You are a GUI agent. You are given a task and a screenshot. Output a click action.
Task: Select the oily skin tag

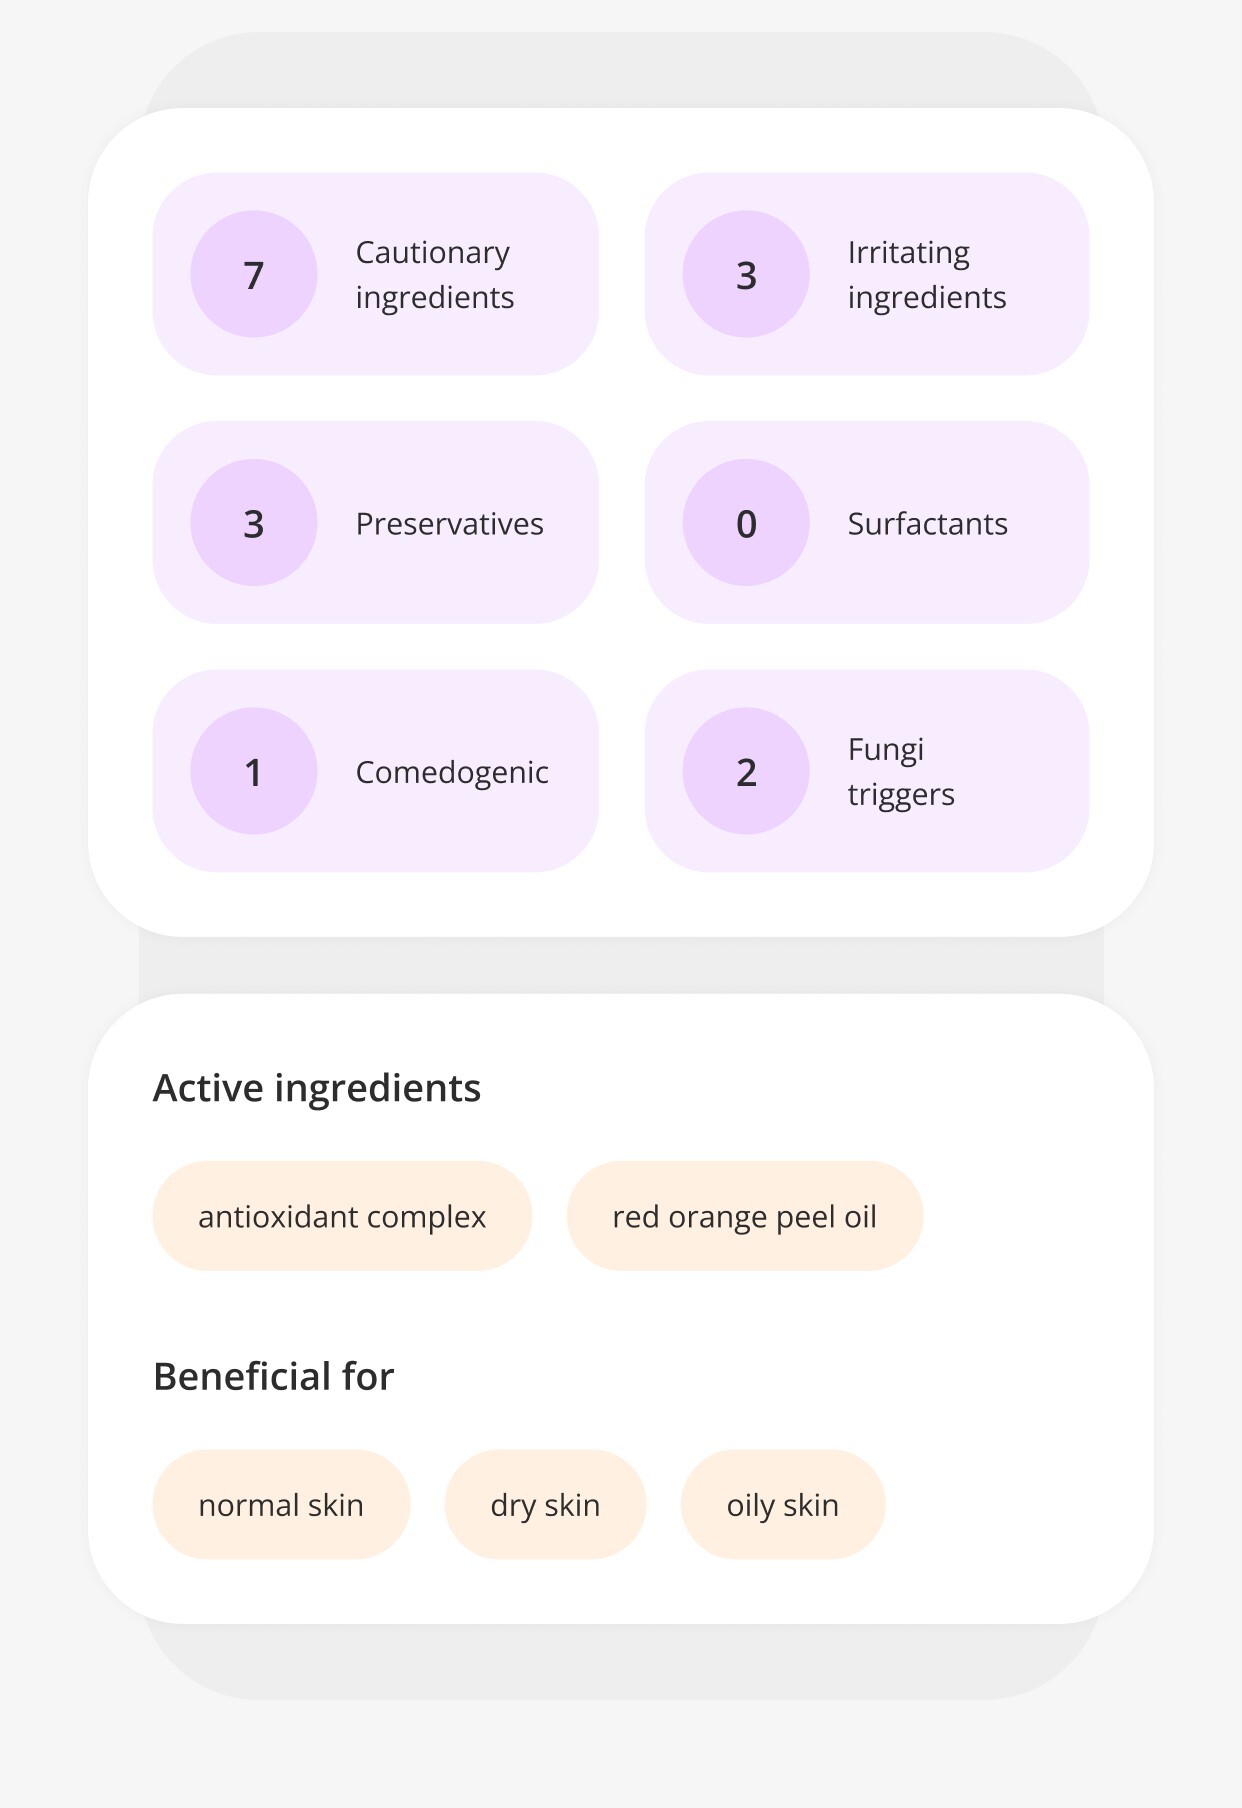pos(782,1504)
